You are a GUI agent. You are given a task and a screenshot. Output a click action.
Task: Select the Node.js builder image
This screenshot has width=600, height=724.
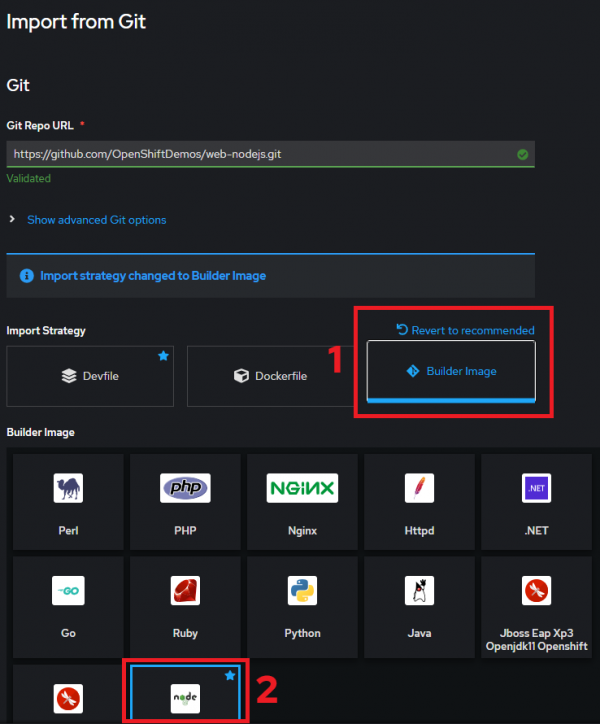tap(185, 692)
